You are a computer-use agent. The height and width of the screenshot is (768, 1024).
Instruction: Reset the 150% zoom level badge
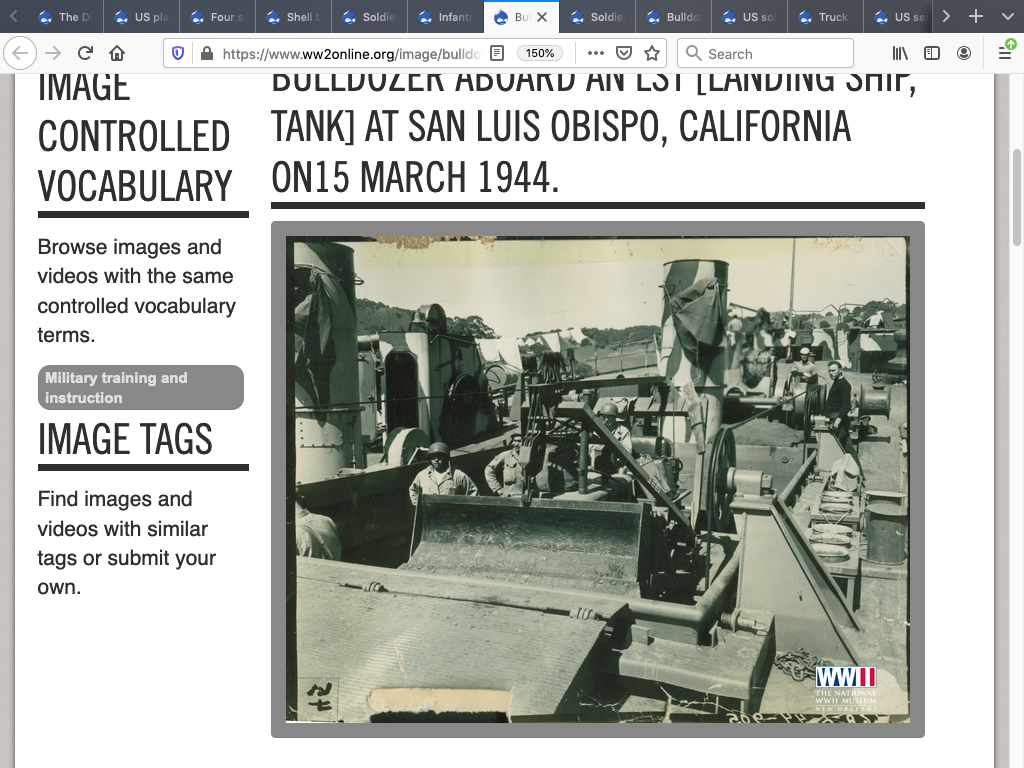(541, 53)
